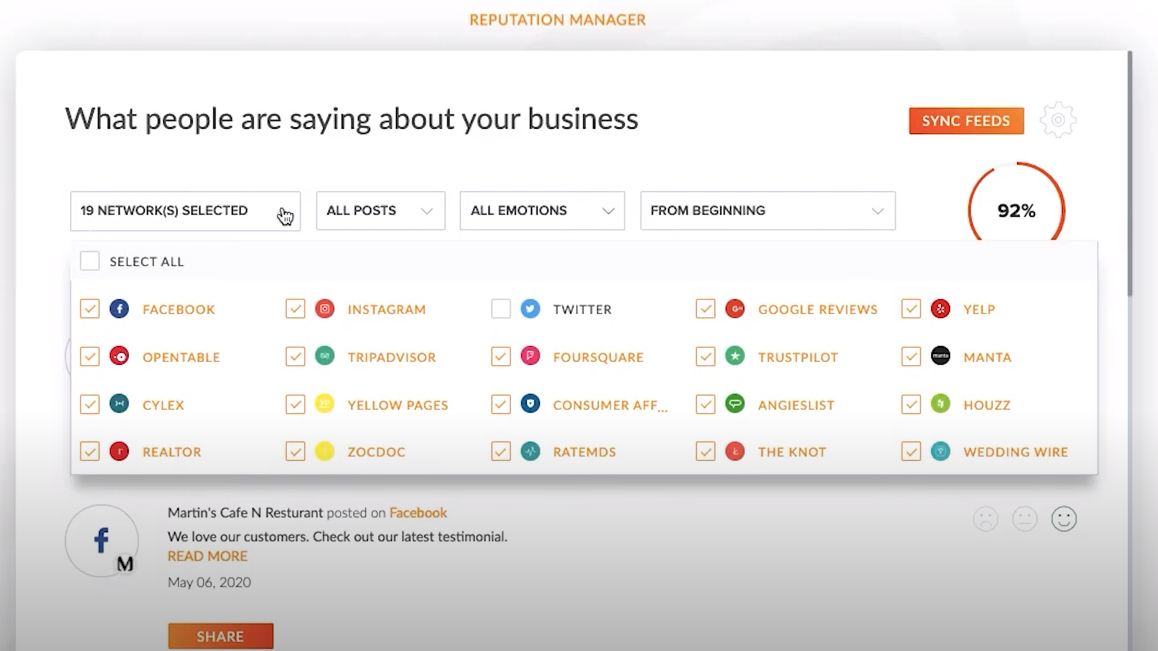
Task: Collapse the 19 Network(s) Selected dropdown
Action: pyautogui.click(x=185, y=211)
